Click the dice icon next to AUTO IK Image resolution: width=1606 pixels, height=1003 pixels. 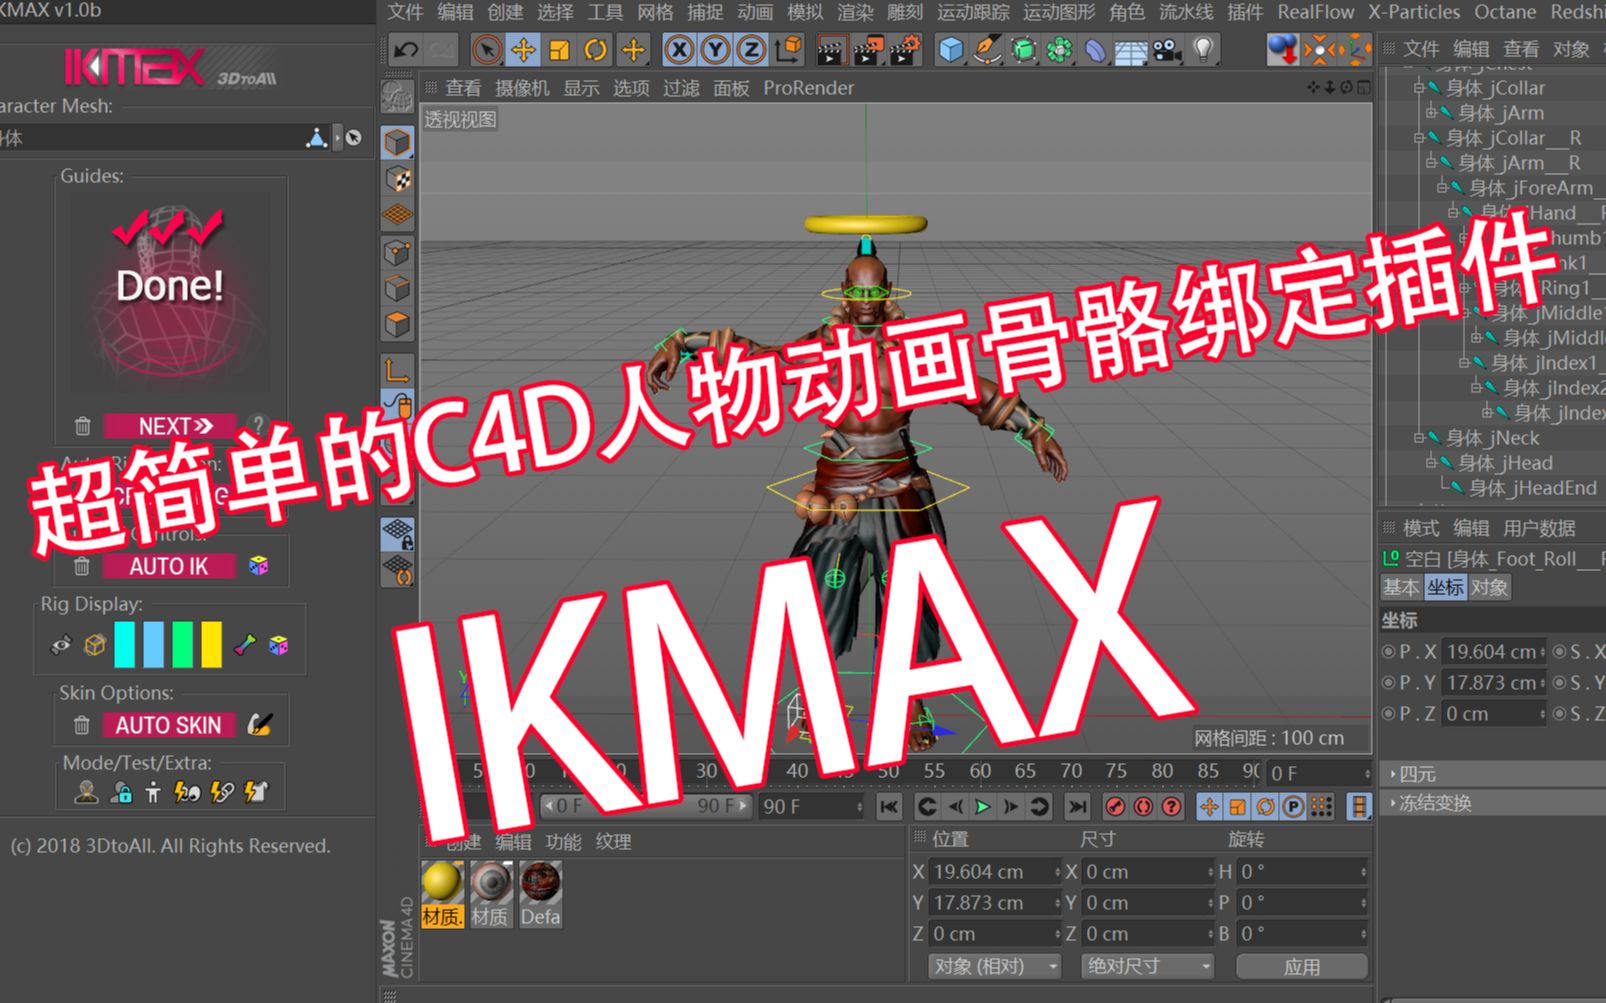click(259, 564)
